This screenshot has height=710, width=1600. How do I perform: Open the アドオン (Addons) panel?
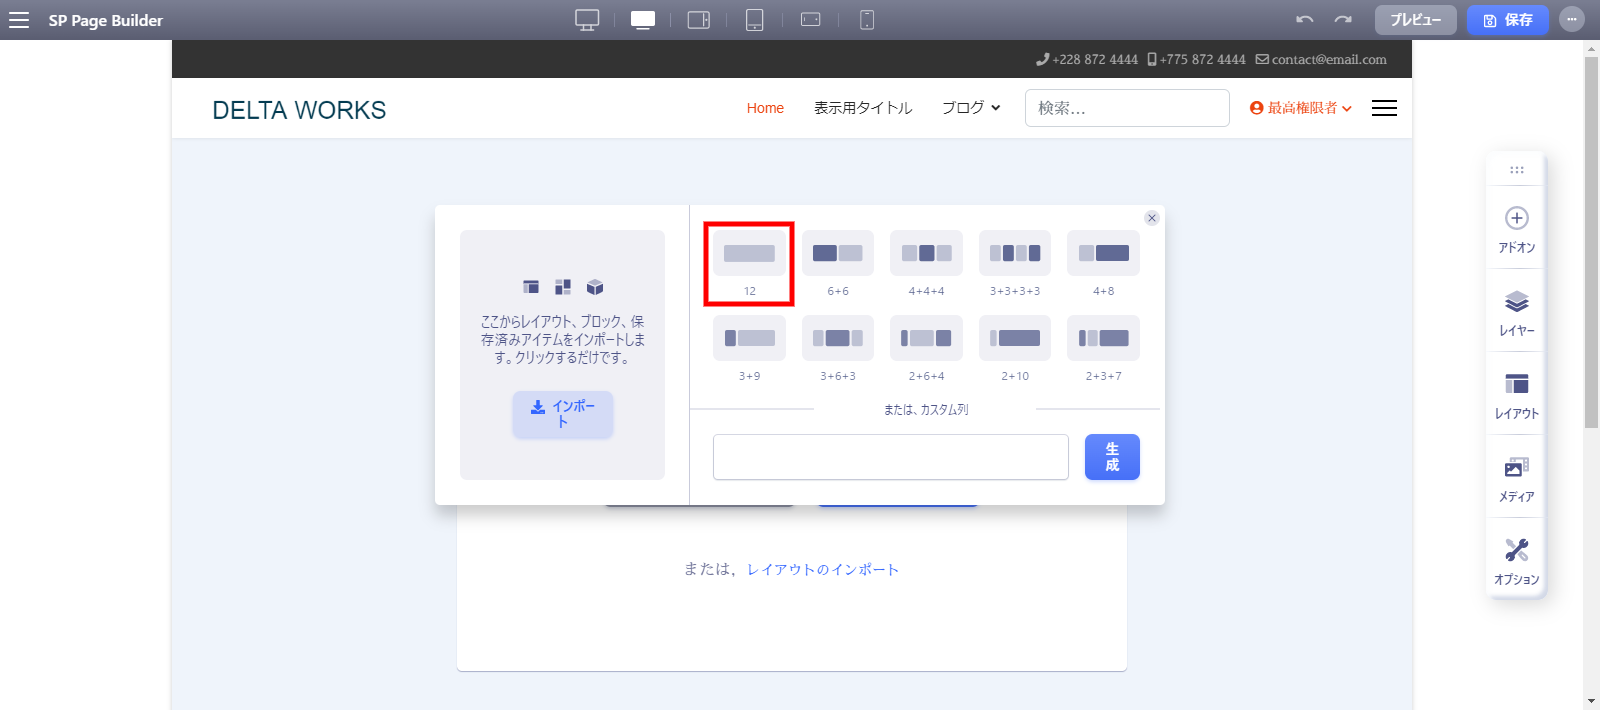click(1516, 229)
